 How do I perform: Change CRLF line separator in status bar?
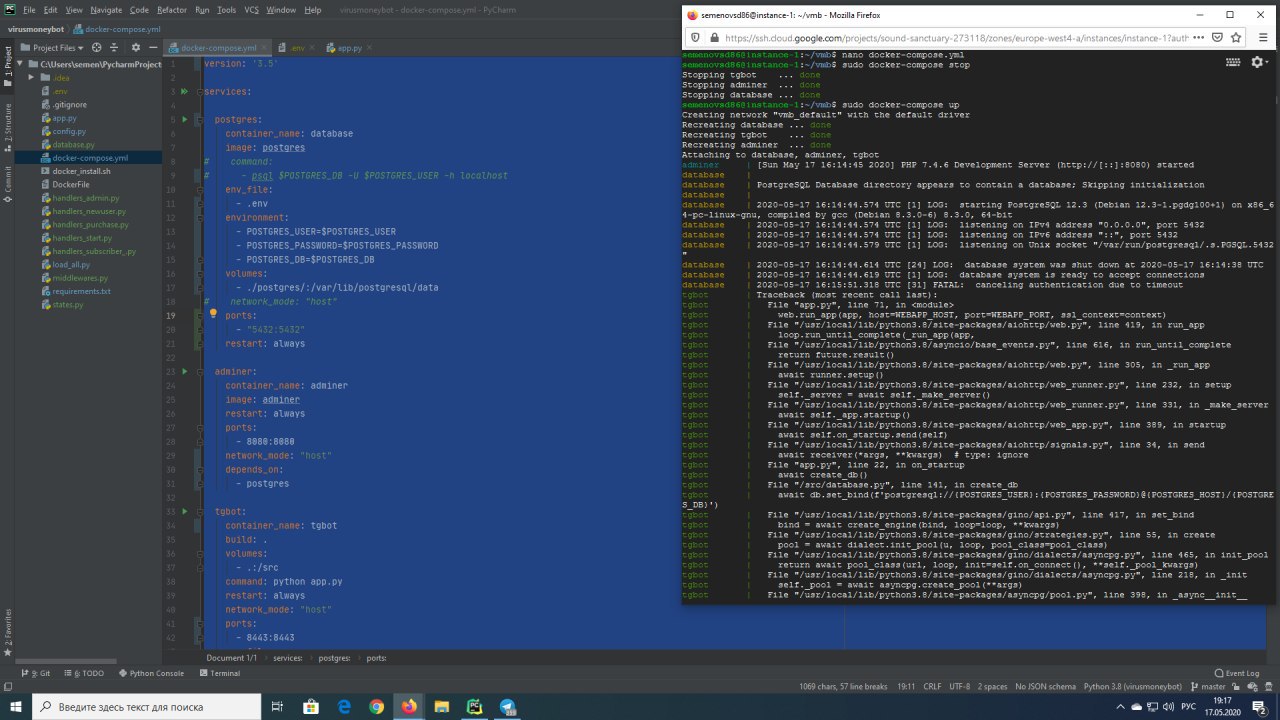point(932,687)
